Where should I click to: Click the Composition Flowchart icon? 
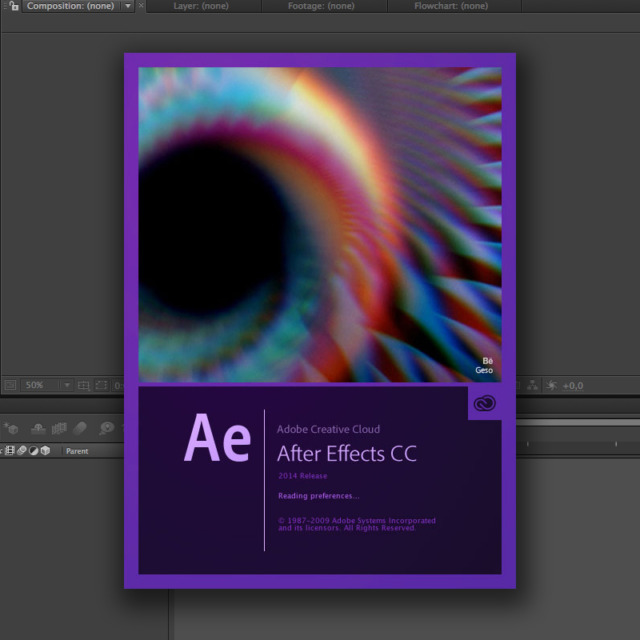533,385
